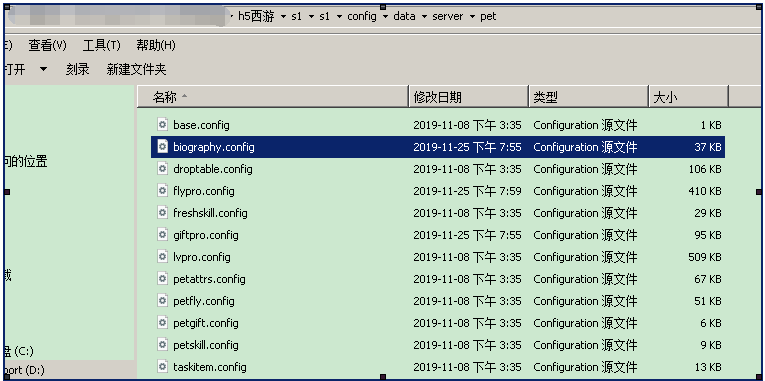Screen dimensions: 765x381
Task: Click the giftpro.config file icon
Action: click(162, 234)
